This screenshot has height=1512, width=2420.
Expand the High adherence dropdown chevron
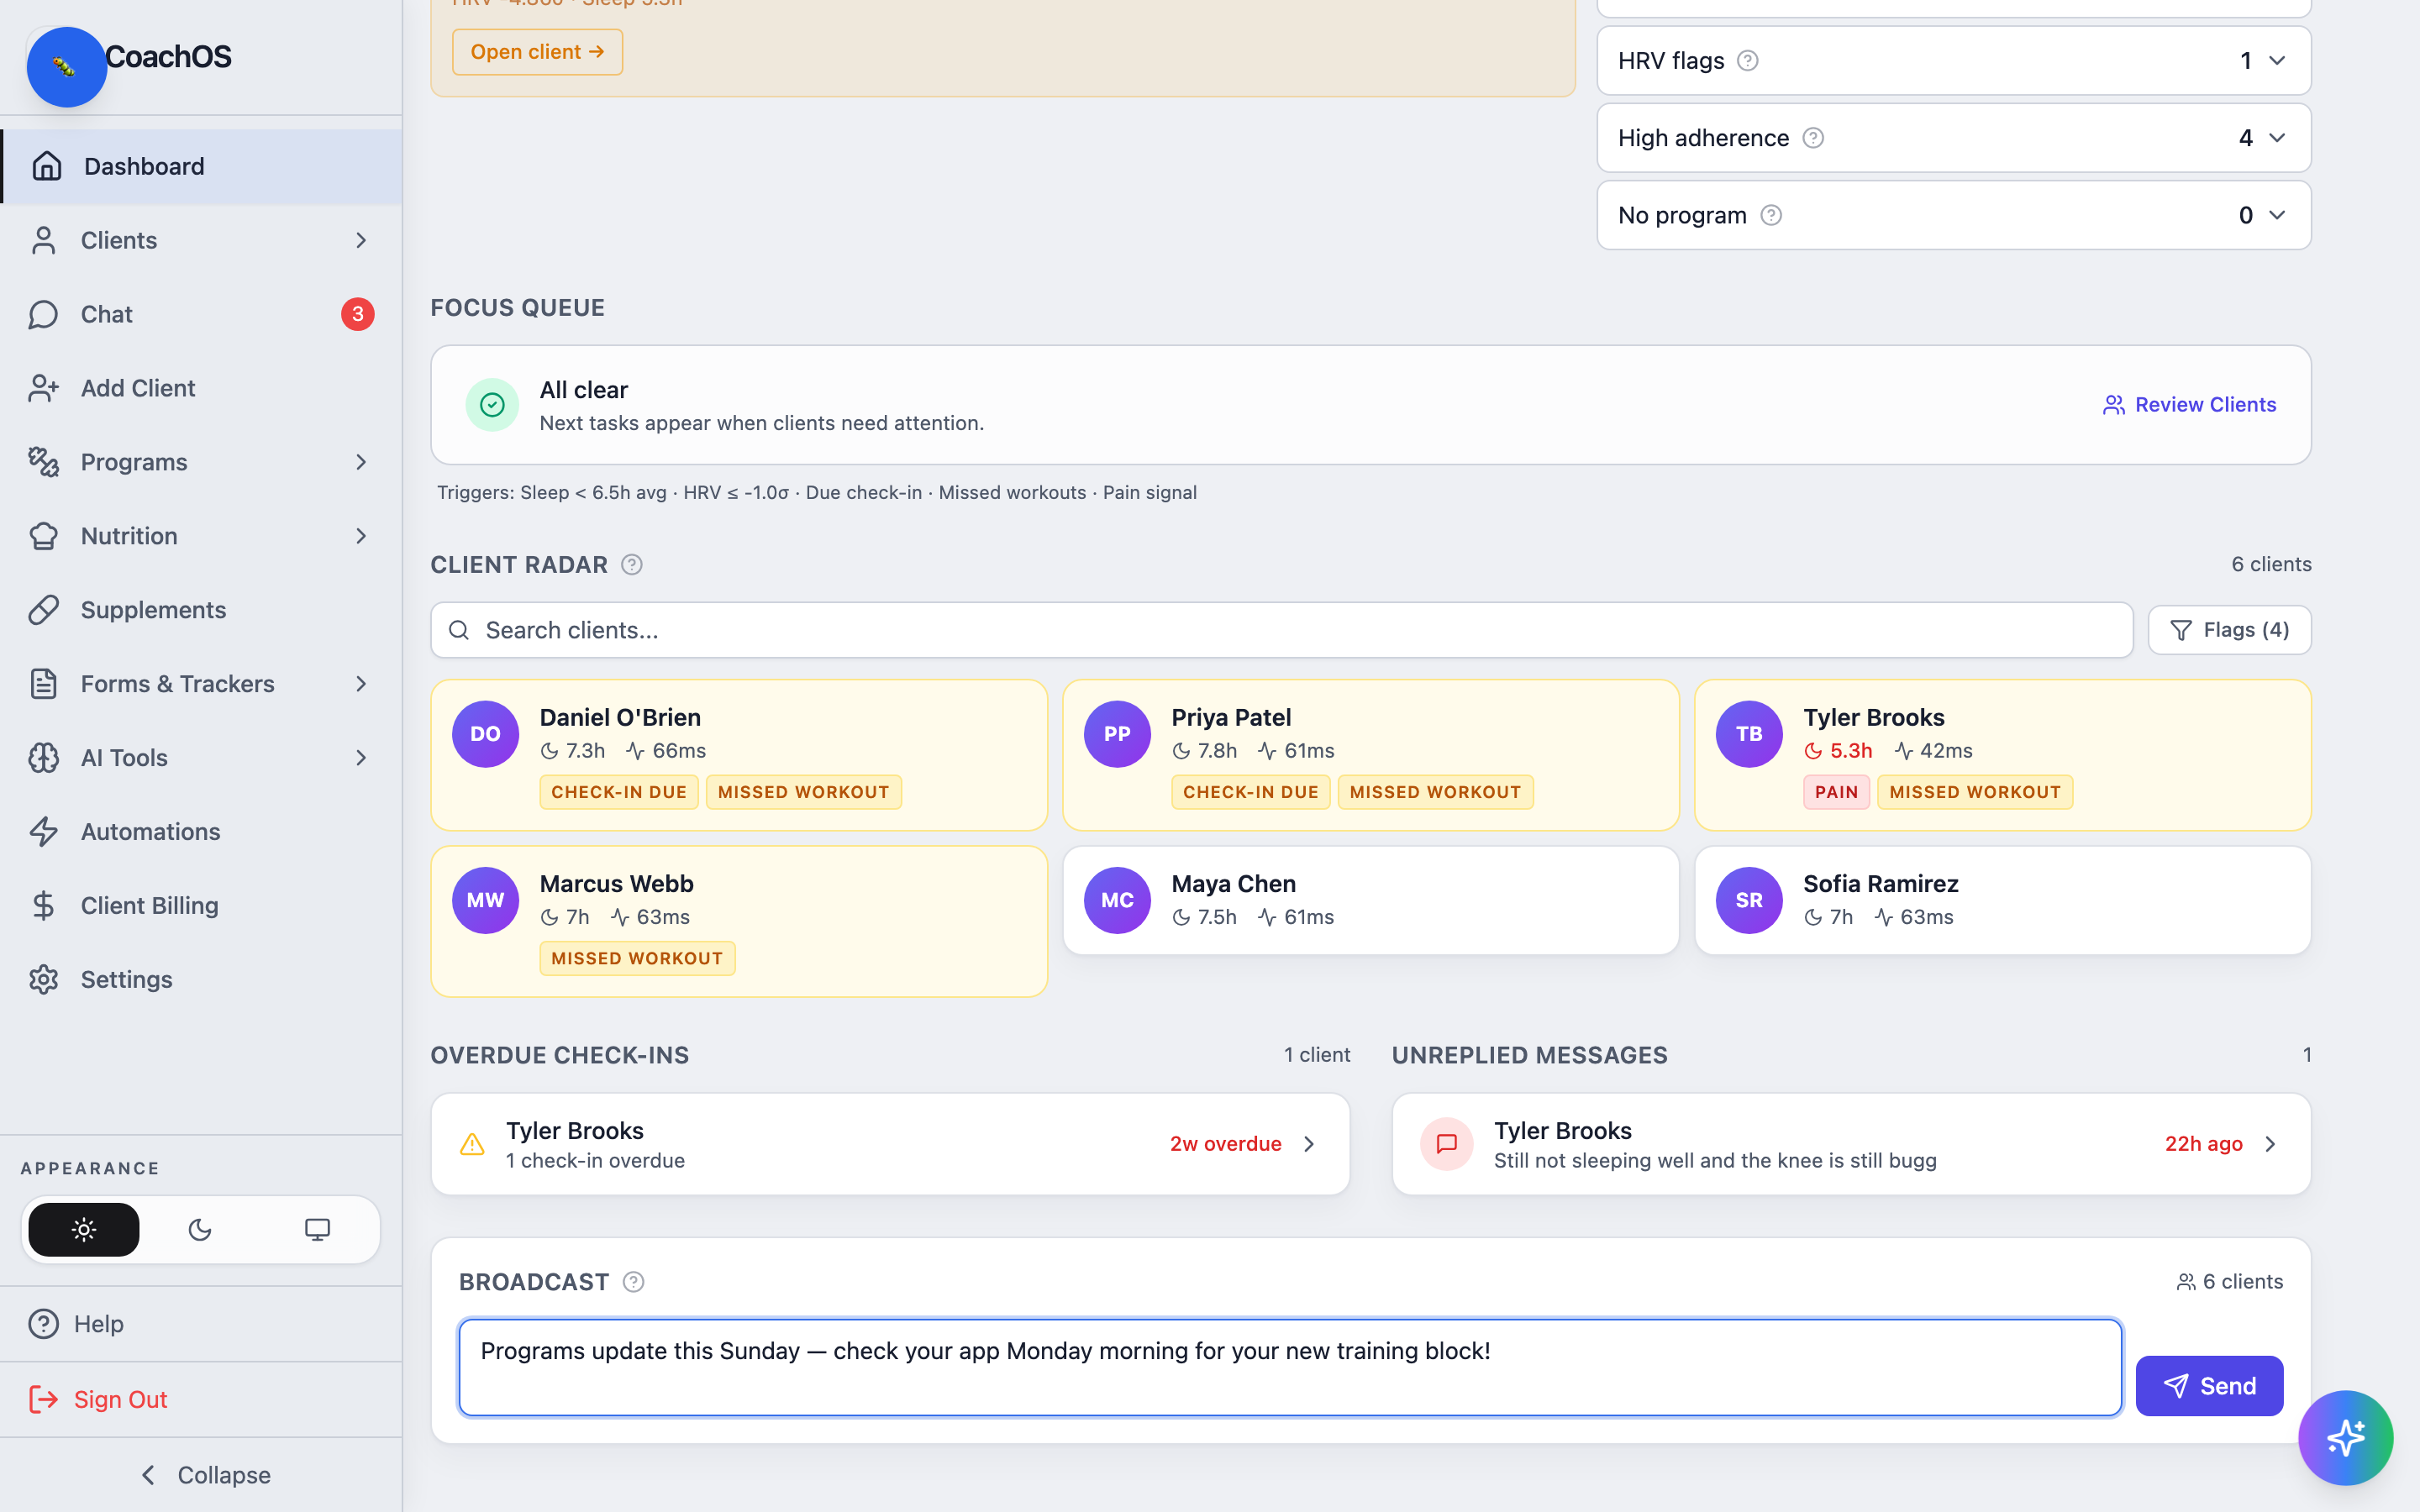[x=2277, y=138]
